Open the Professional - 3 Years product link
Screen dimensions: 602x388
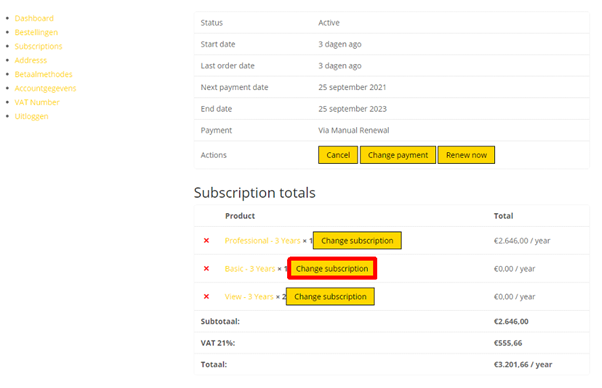click(x=263, y=241)
